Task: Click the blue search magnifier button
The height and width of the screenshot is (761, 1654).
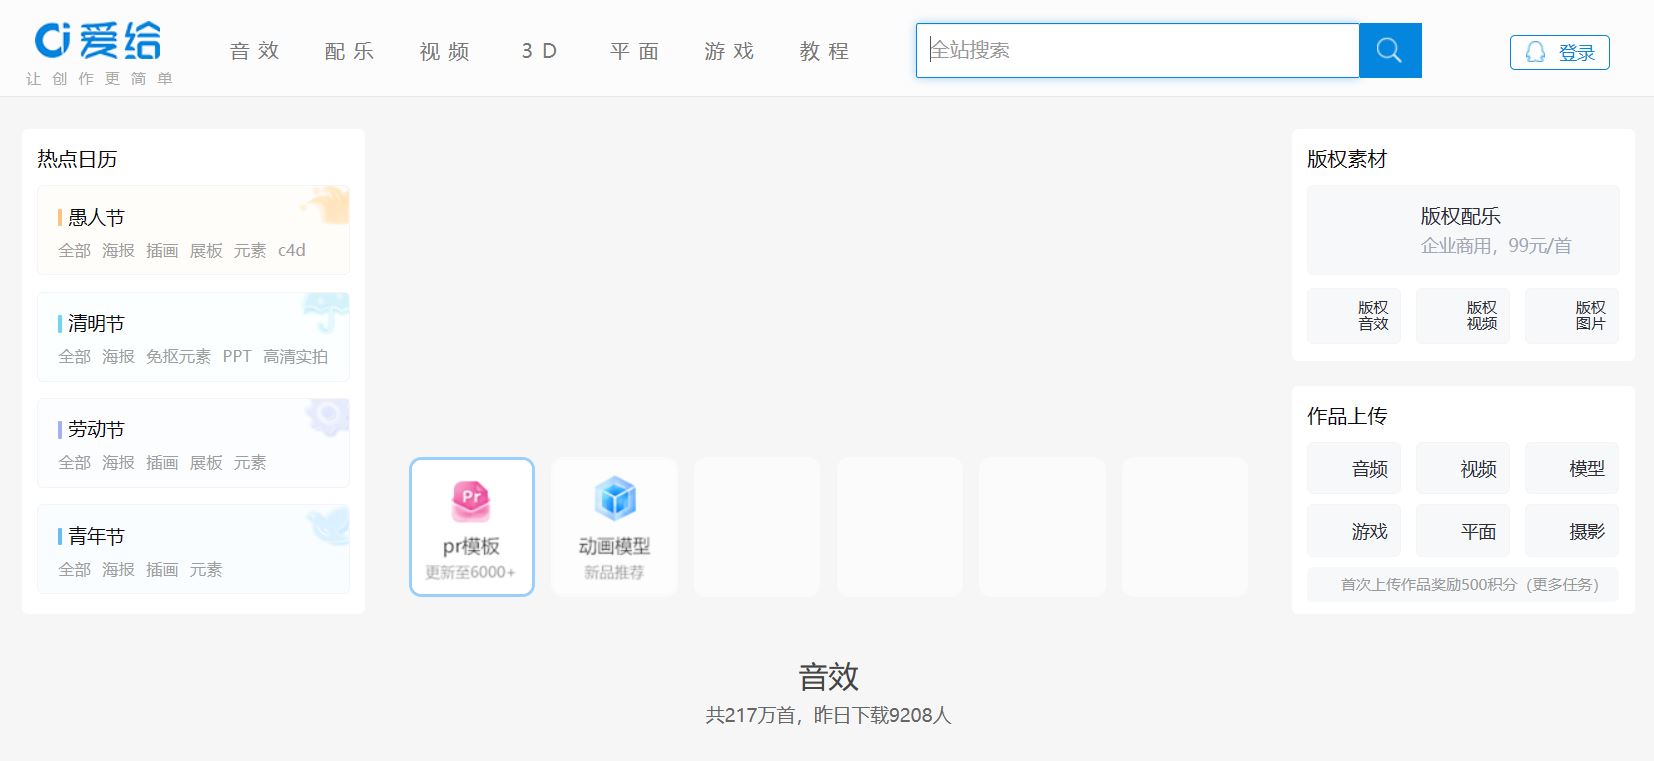Action: pos(1390,50)
